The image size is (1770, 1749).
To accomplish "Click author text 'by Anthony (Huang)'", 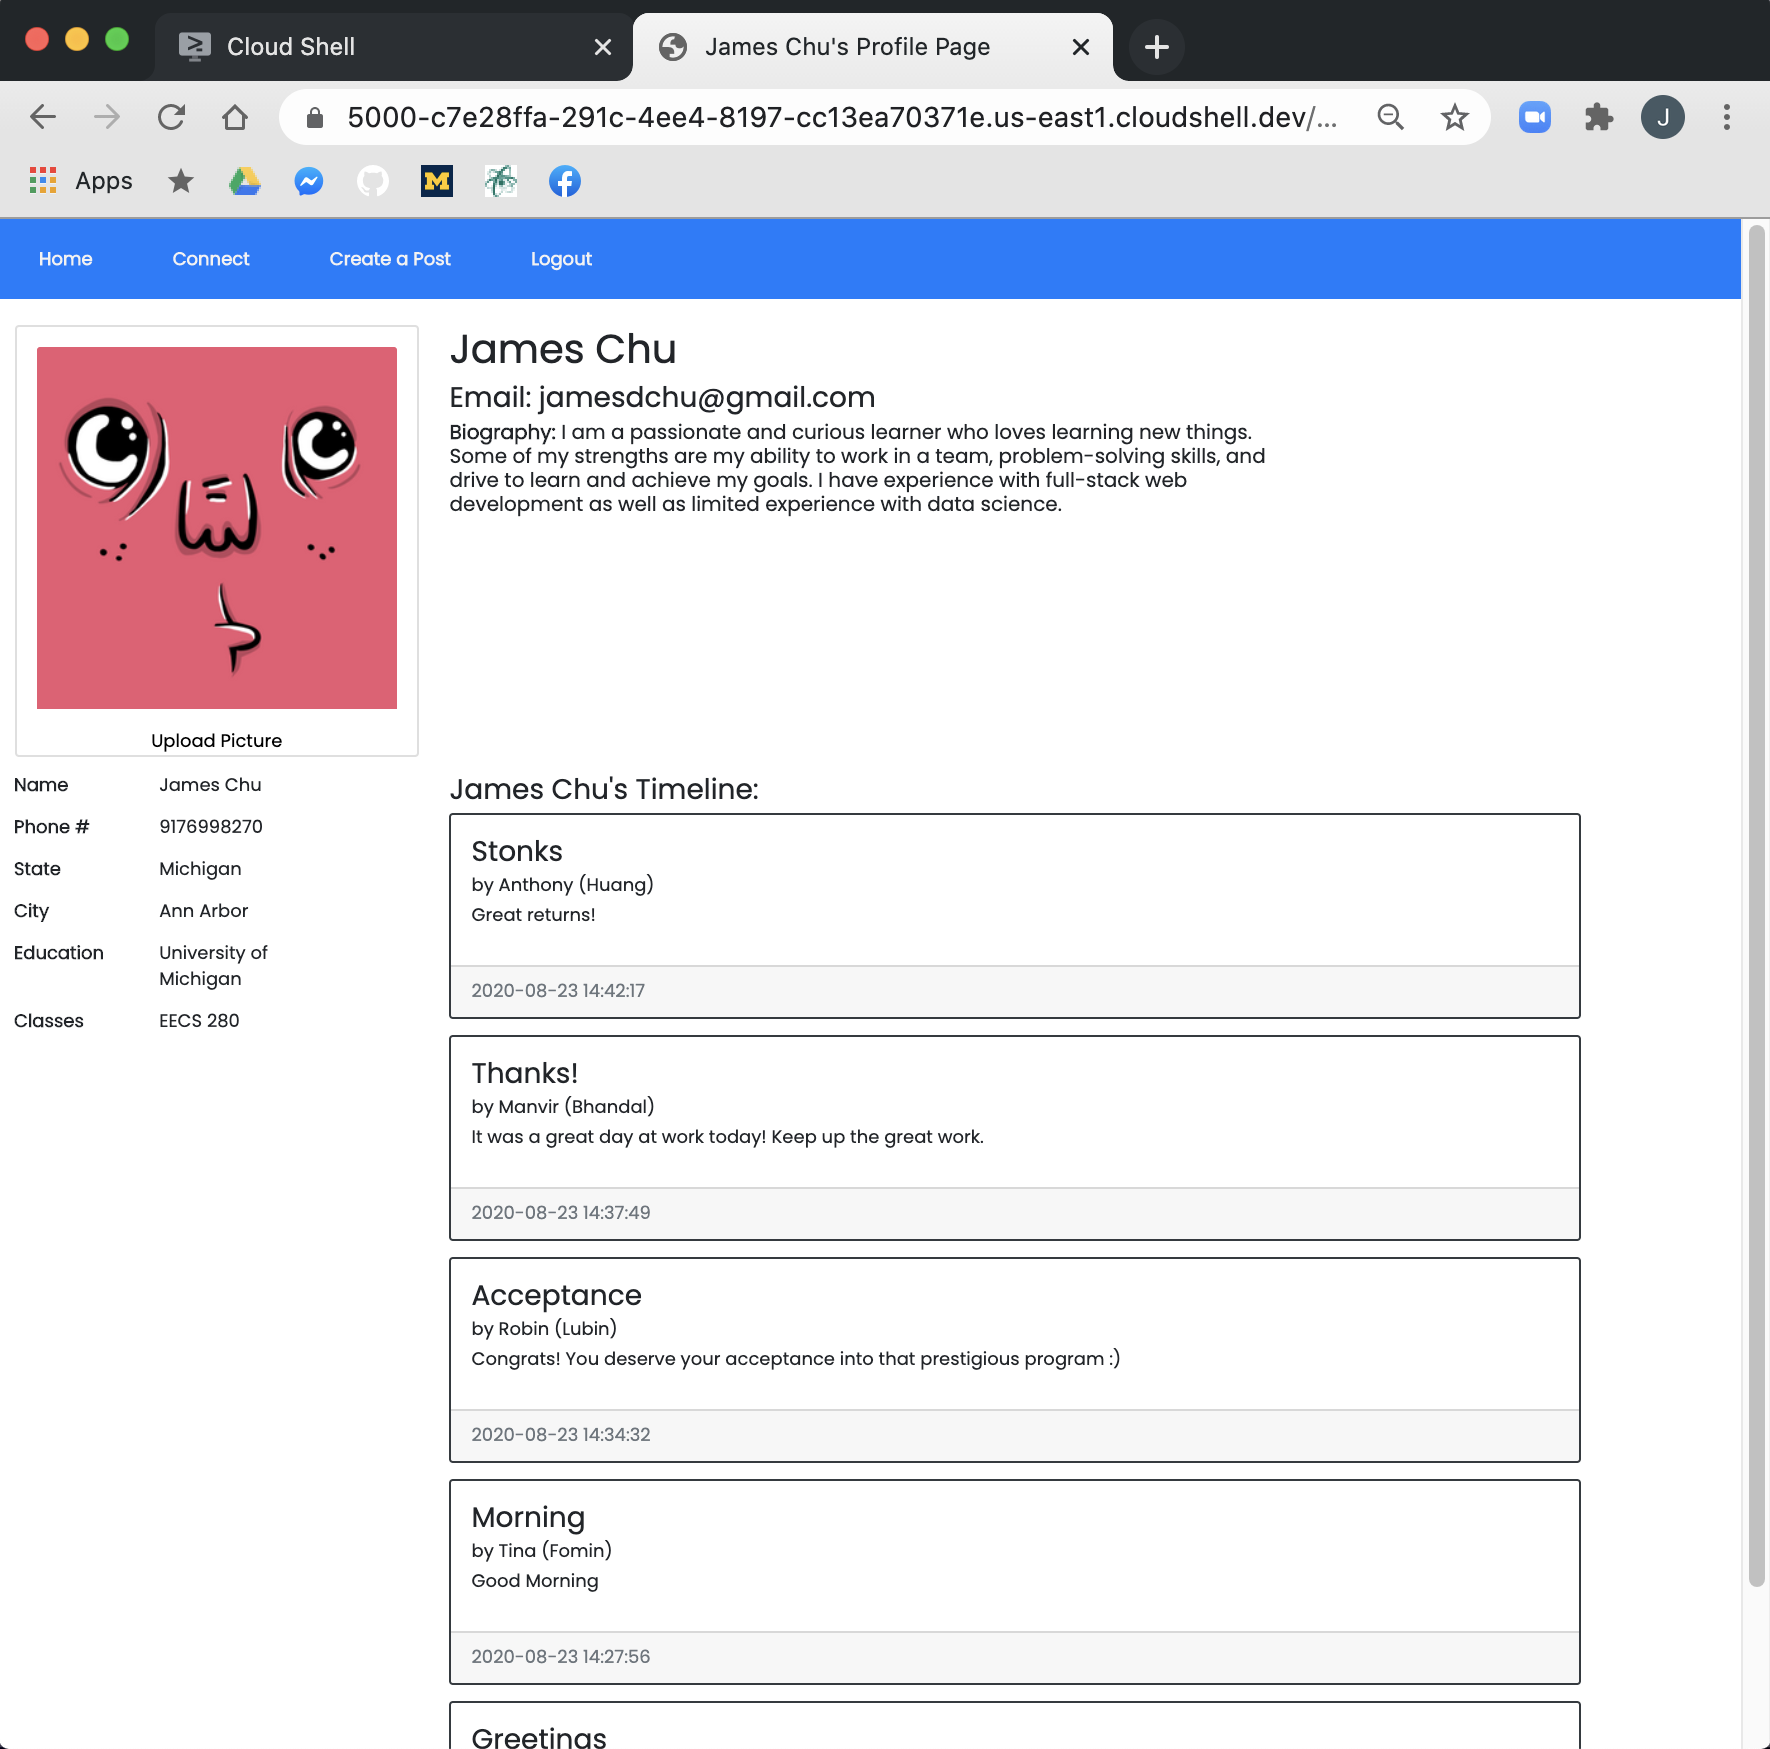I will 563,884.
